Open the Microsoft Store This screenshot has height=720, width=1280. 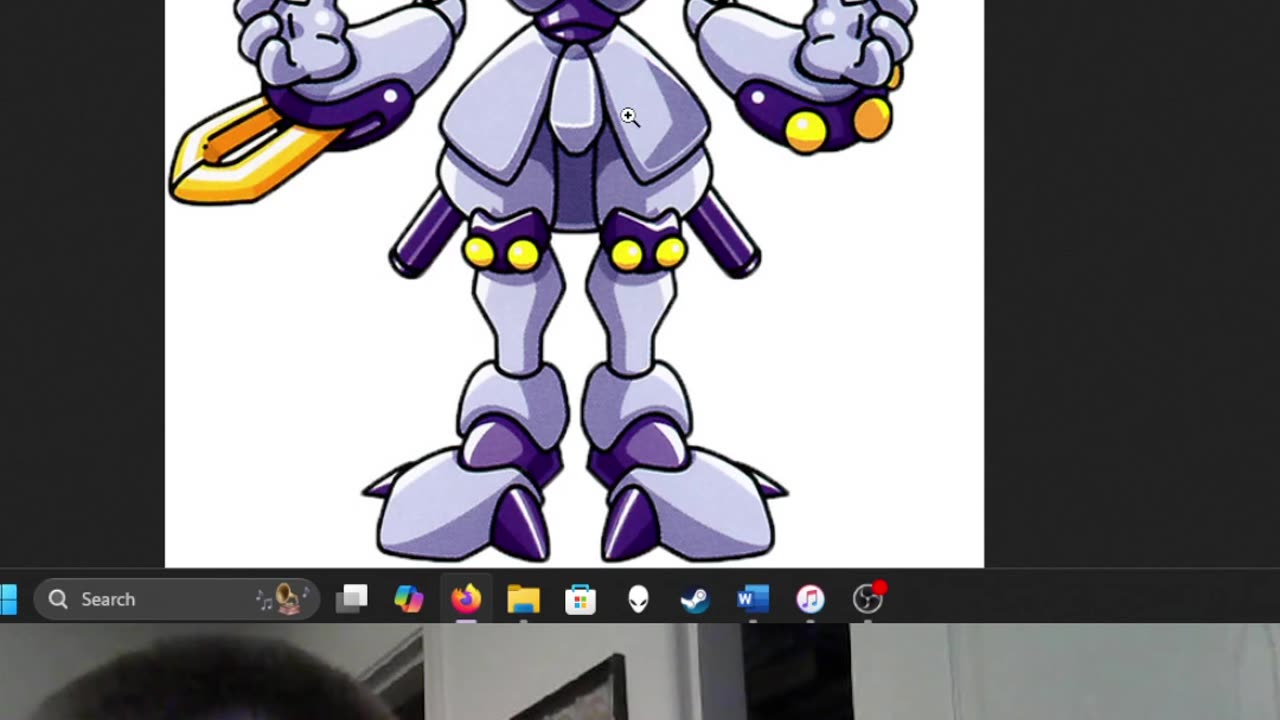580,599
